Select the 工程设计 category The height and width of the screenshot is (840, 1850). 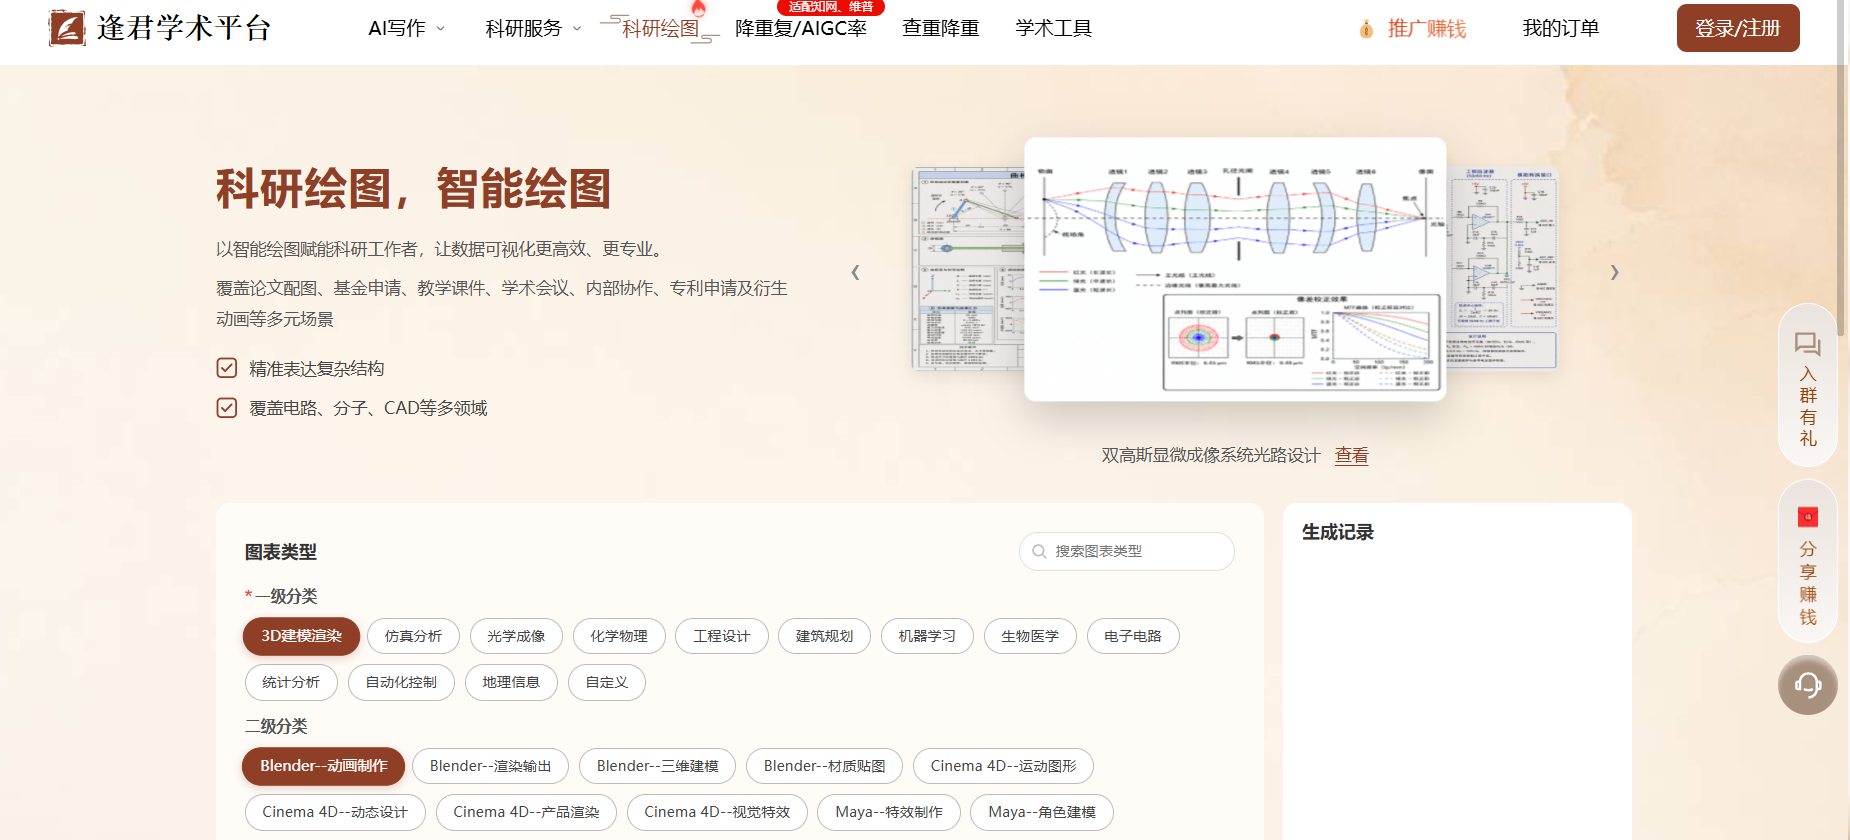coord(722,636)
